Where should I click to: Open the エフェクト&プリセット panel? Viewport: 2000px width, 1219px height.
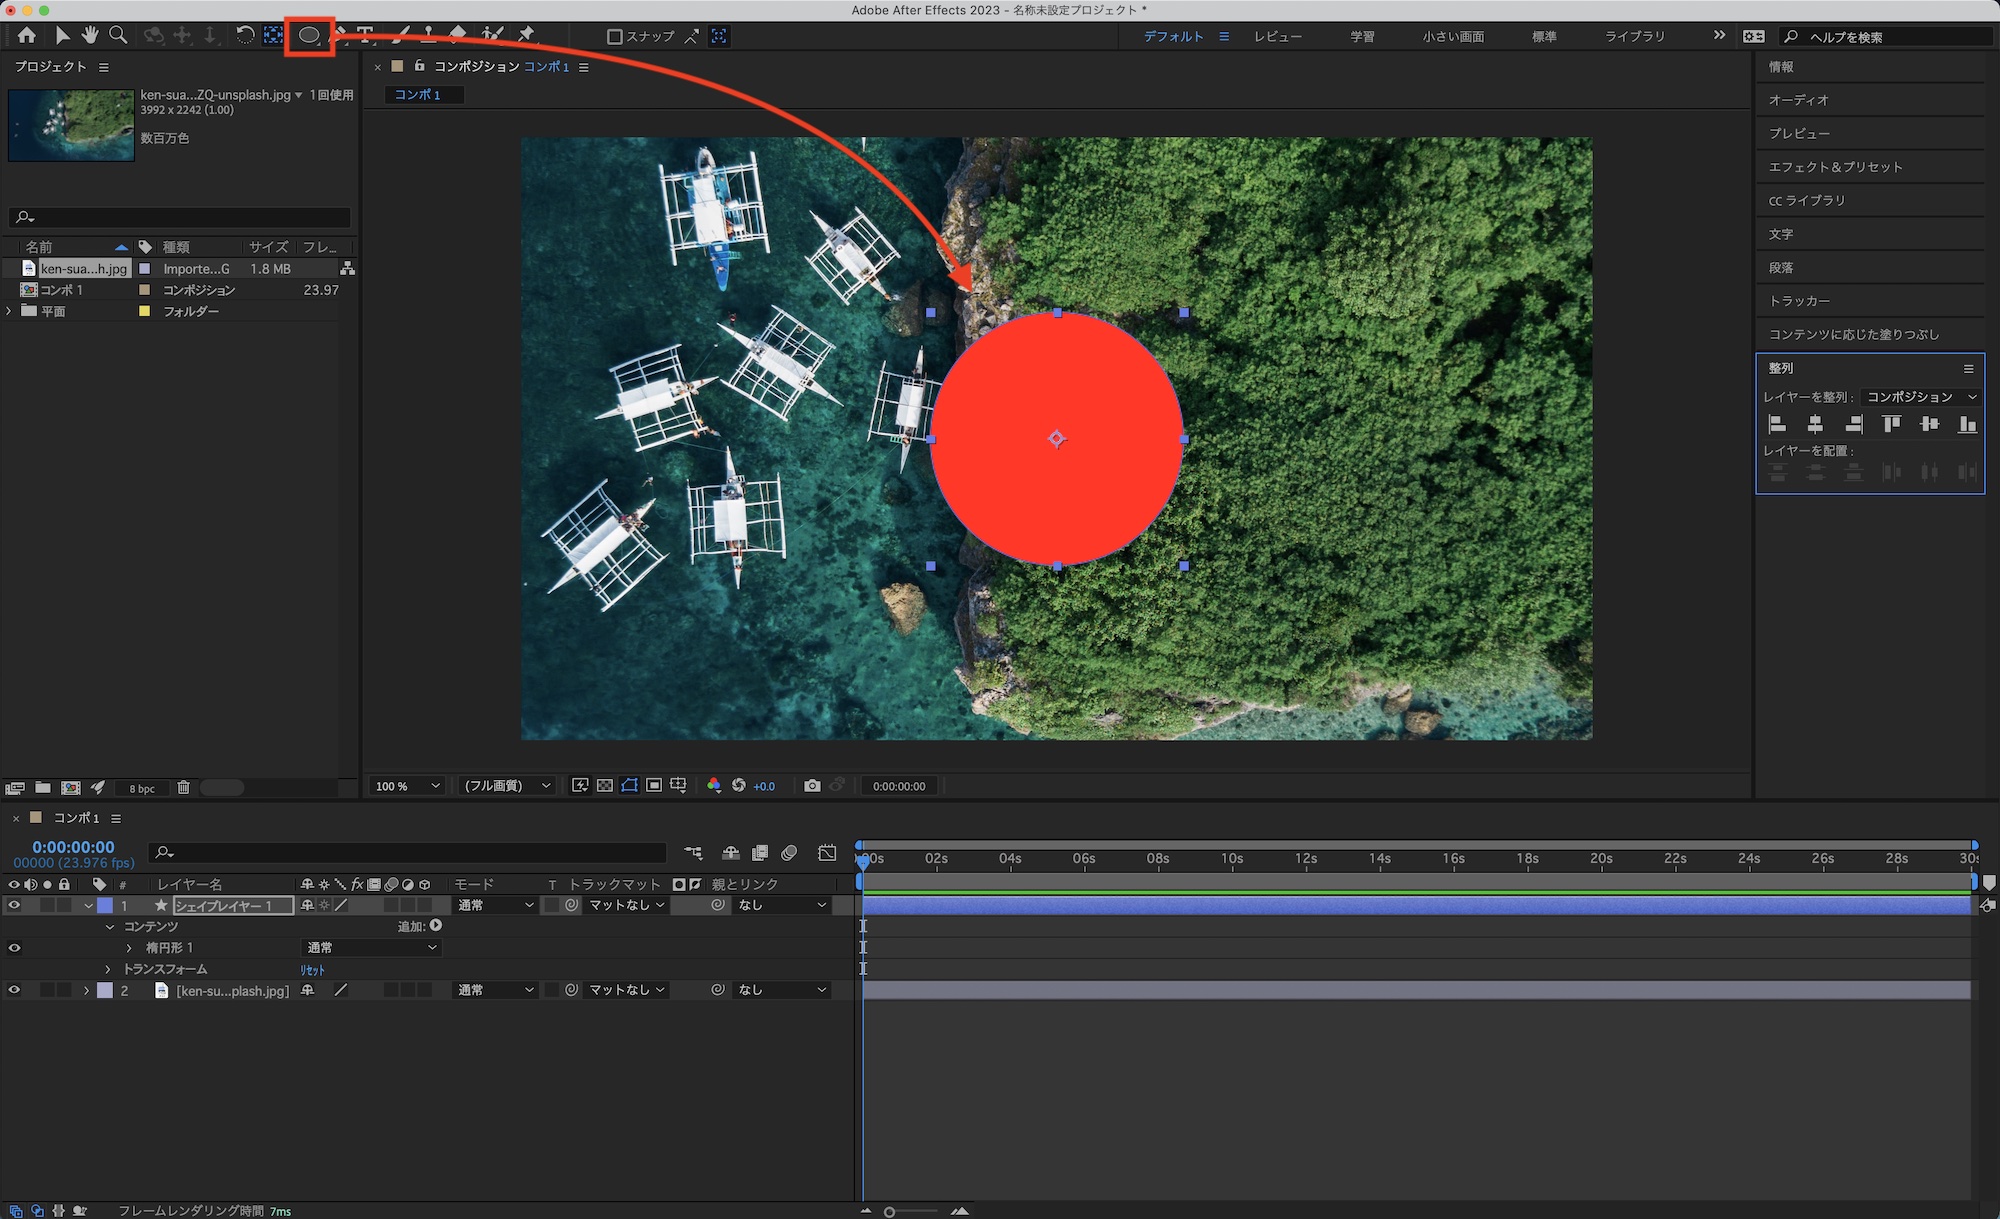pos(1835,167)
